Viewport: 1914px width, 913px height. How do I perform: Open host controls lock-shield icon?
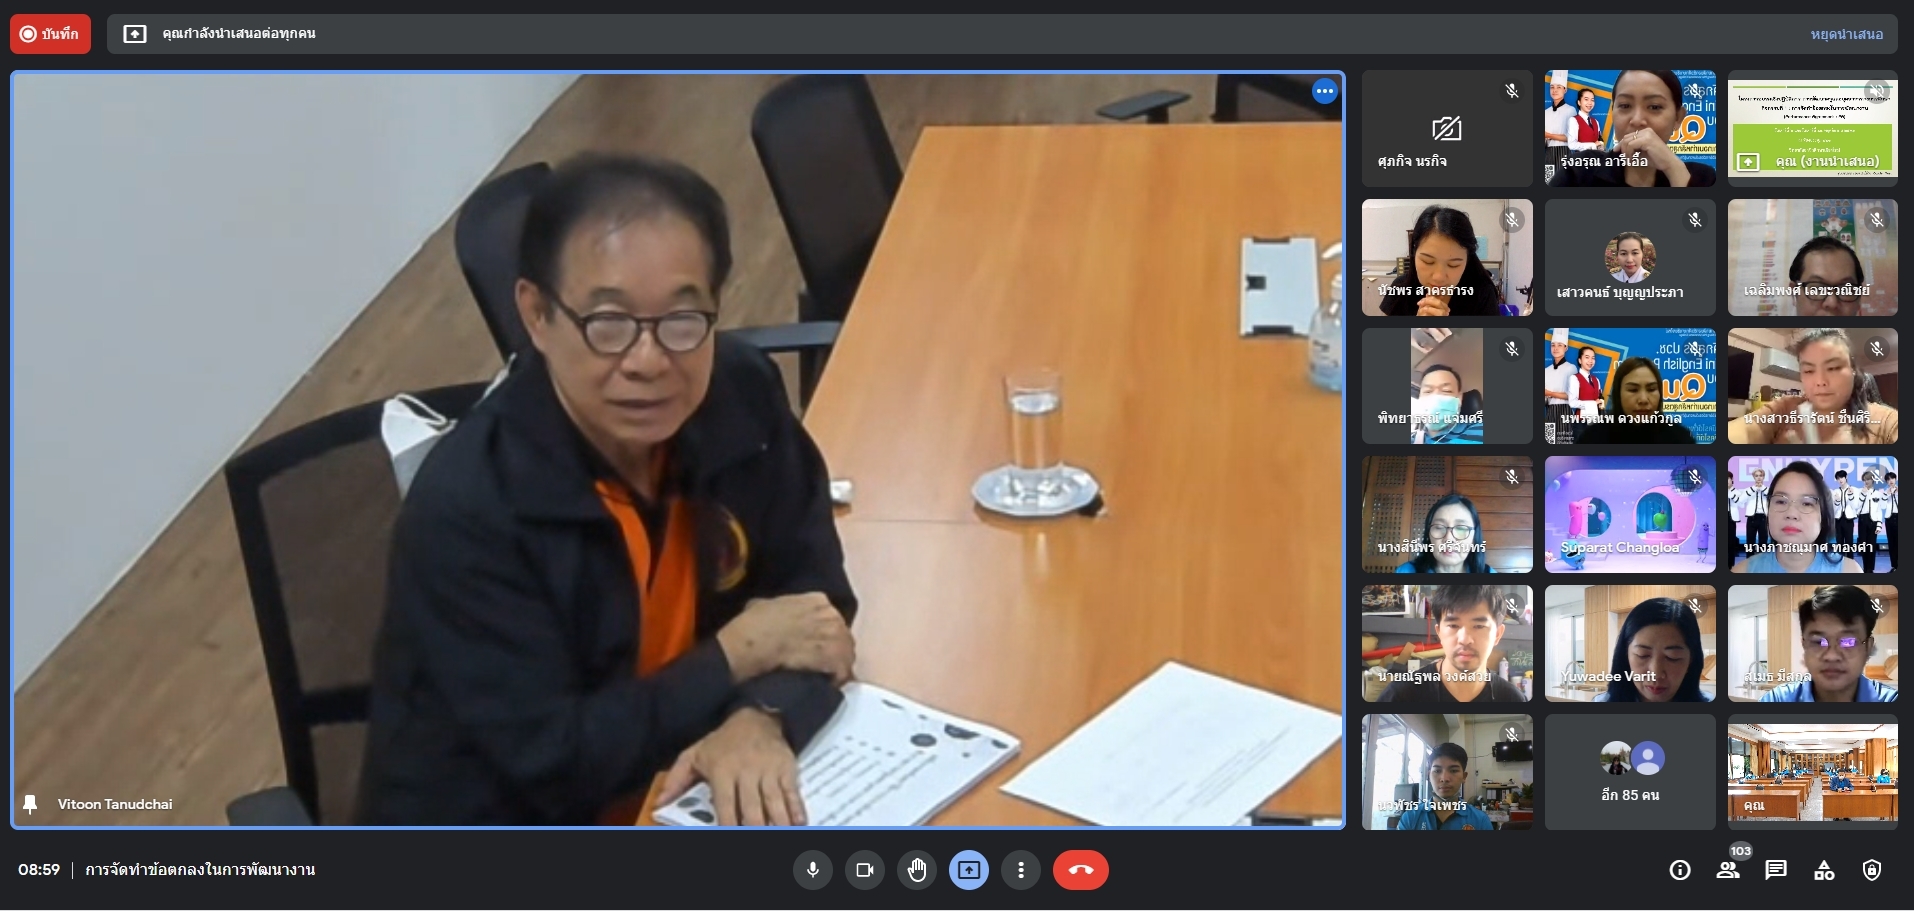point(1872,870)
